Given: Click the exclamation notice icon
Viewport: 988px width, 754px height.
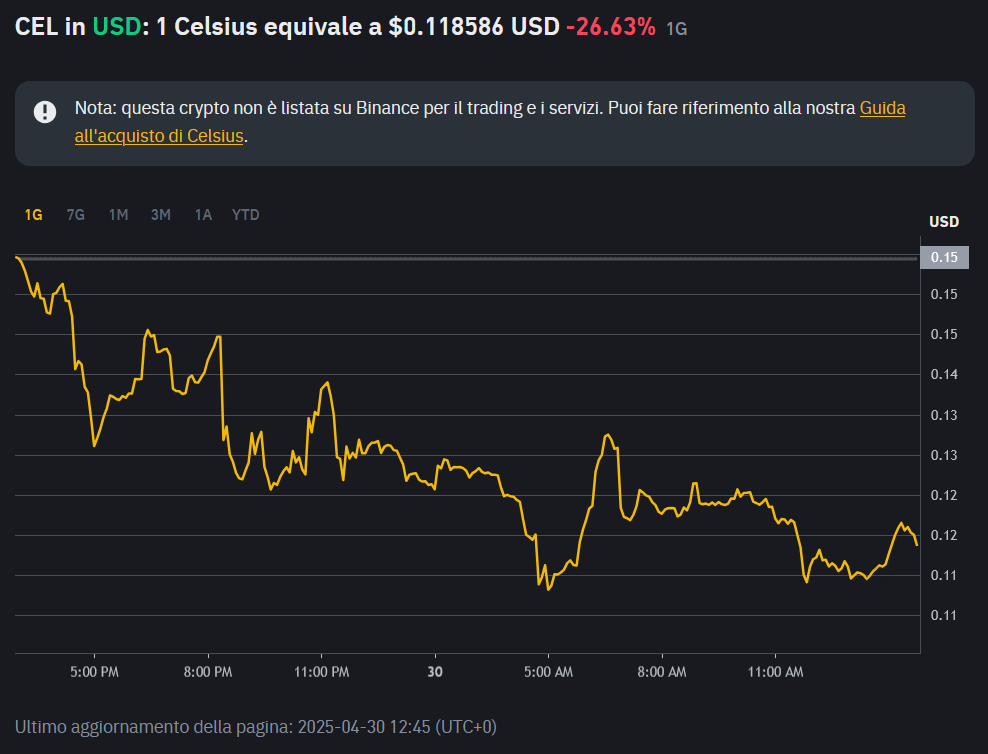Looking at the screenshot, I should (45, 111).
